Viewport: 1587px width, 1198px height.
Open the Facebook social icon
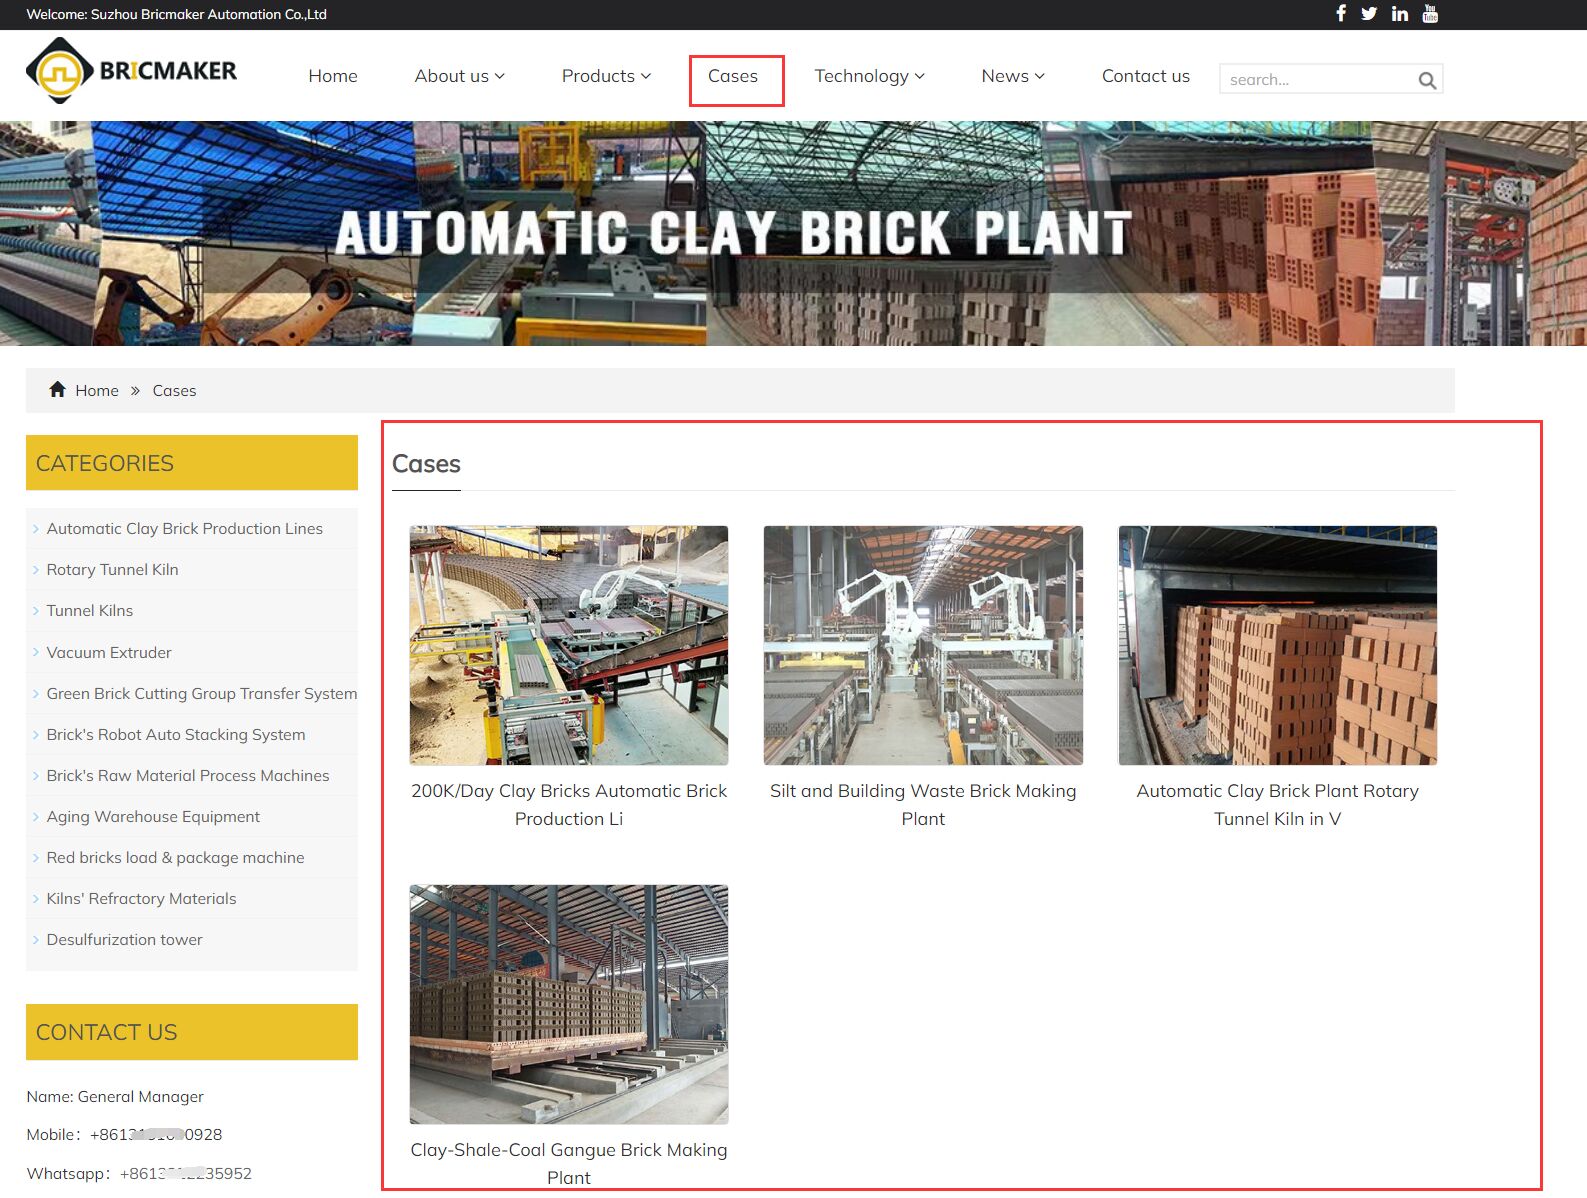pos(1340,13)
